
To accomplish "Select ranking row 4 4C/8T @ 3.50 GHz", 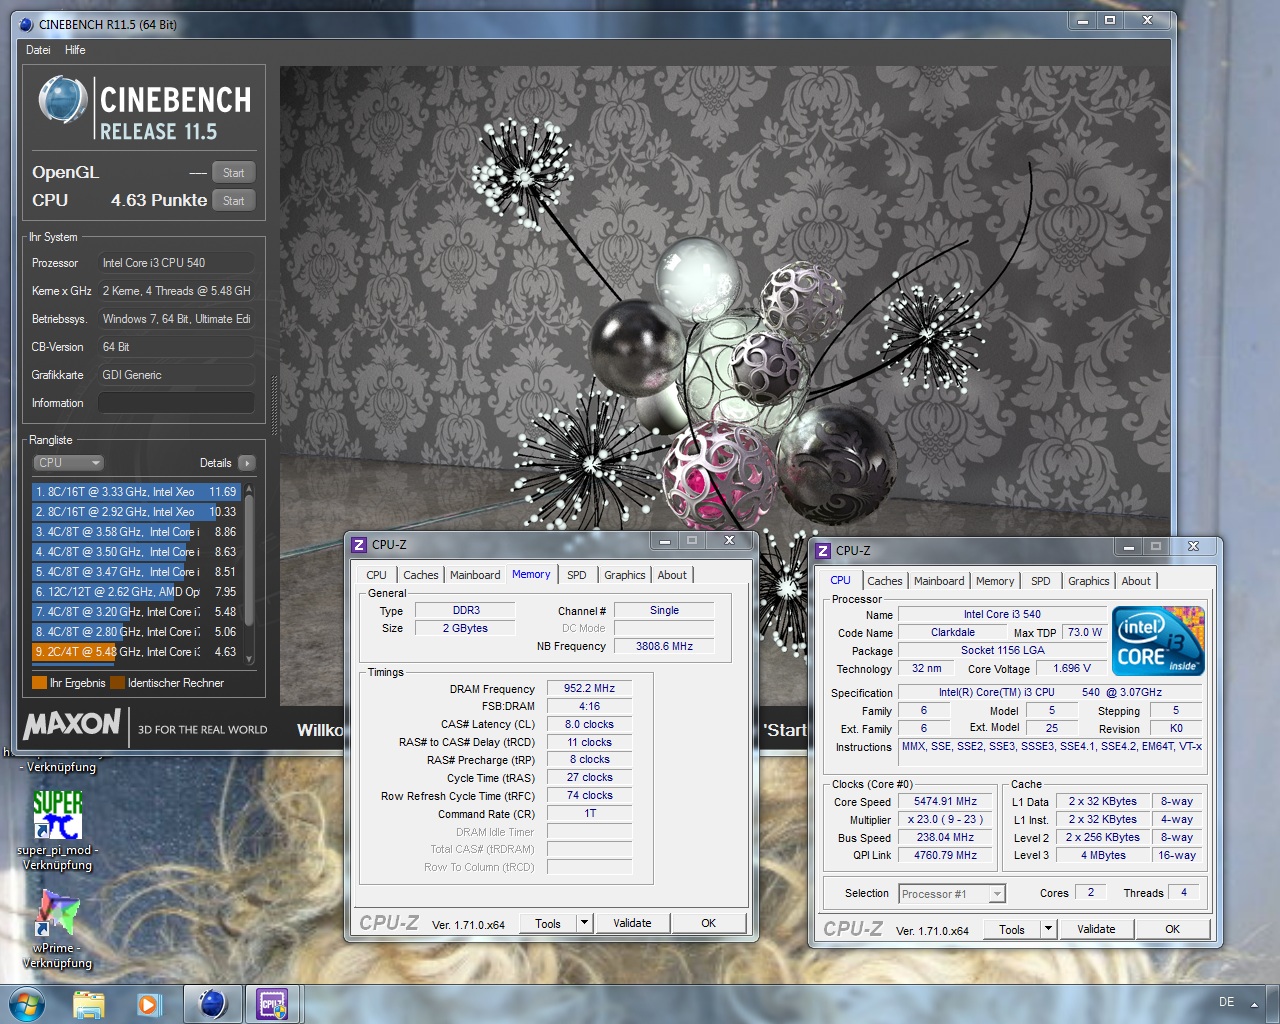I will pyautogui.click(x=136, y=552).
